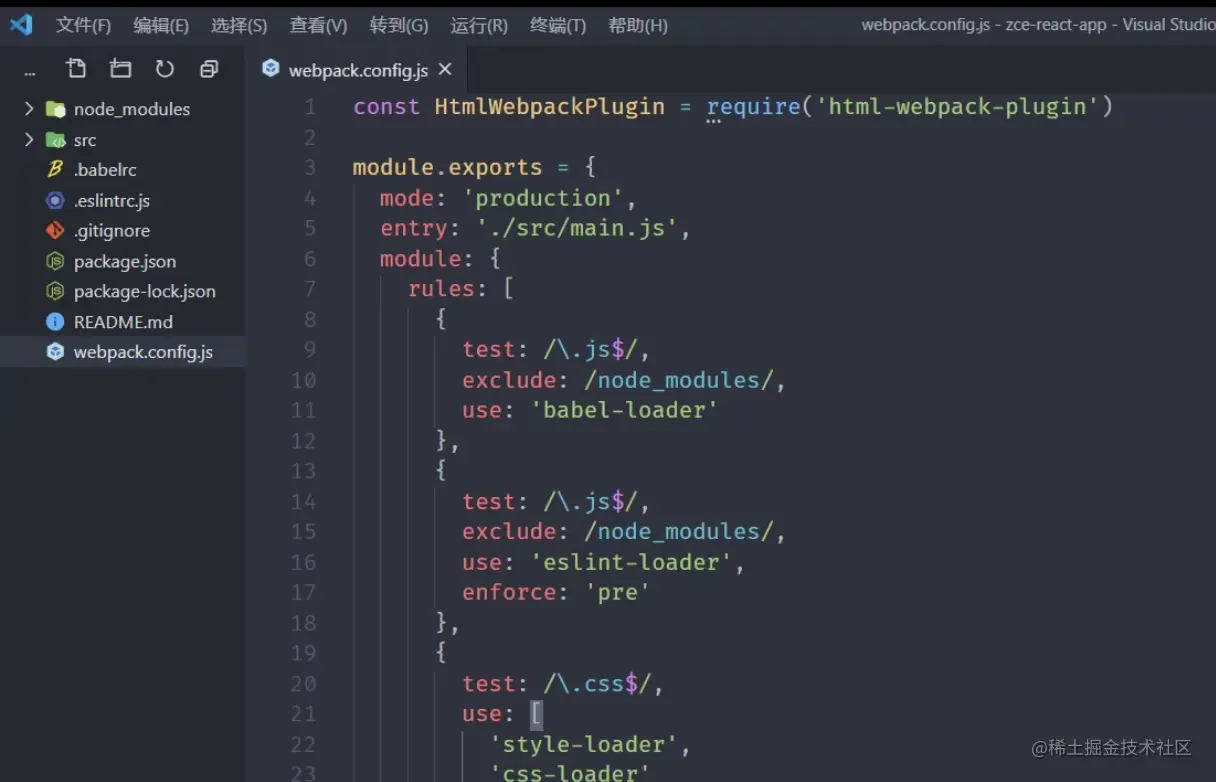Screen dimensions: 1216x782
Task: Click the 'enforce' key on line 17
Action: pos(509,592)
